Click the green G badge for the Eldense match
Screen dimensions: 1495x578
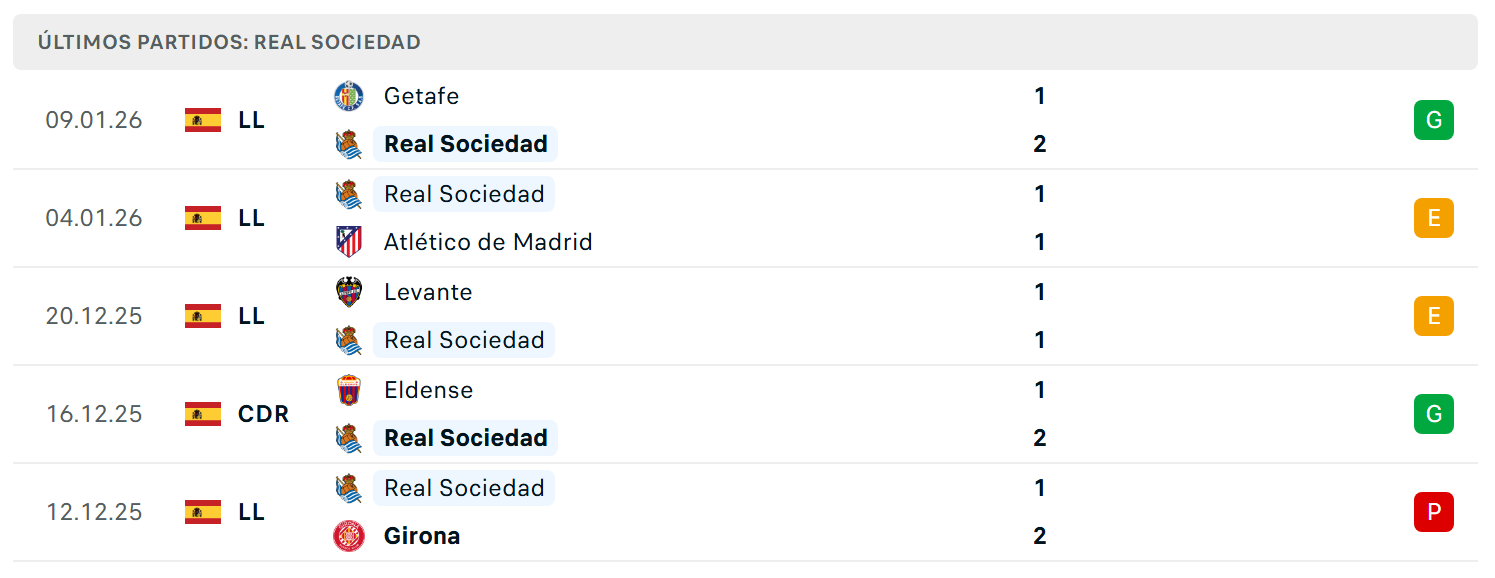click(1433, 414)
